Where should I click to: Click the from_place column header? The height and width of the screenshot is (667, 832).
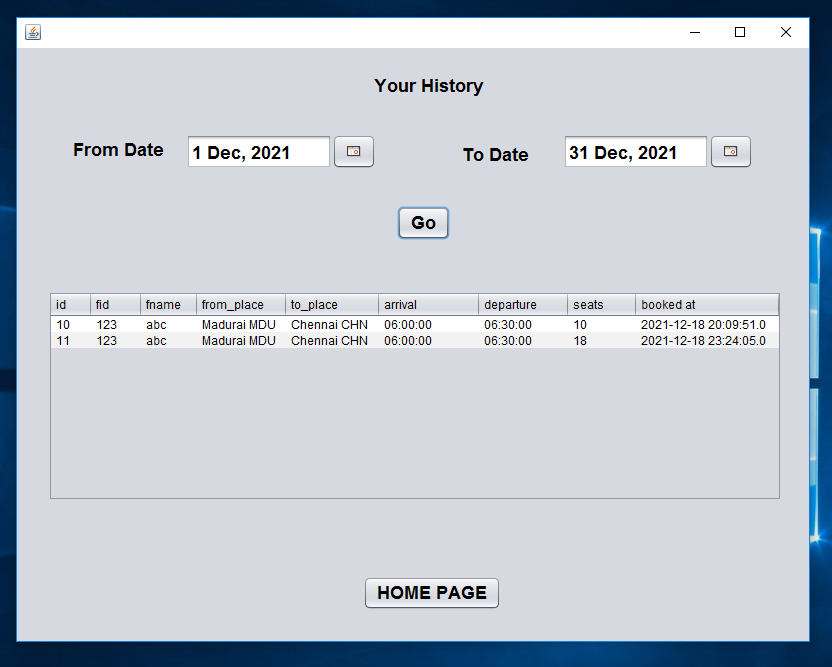241,305
